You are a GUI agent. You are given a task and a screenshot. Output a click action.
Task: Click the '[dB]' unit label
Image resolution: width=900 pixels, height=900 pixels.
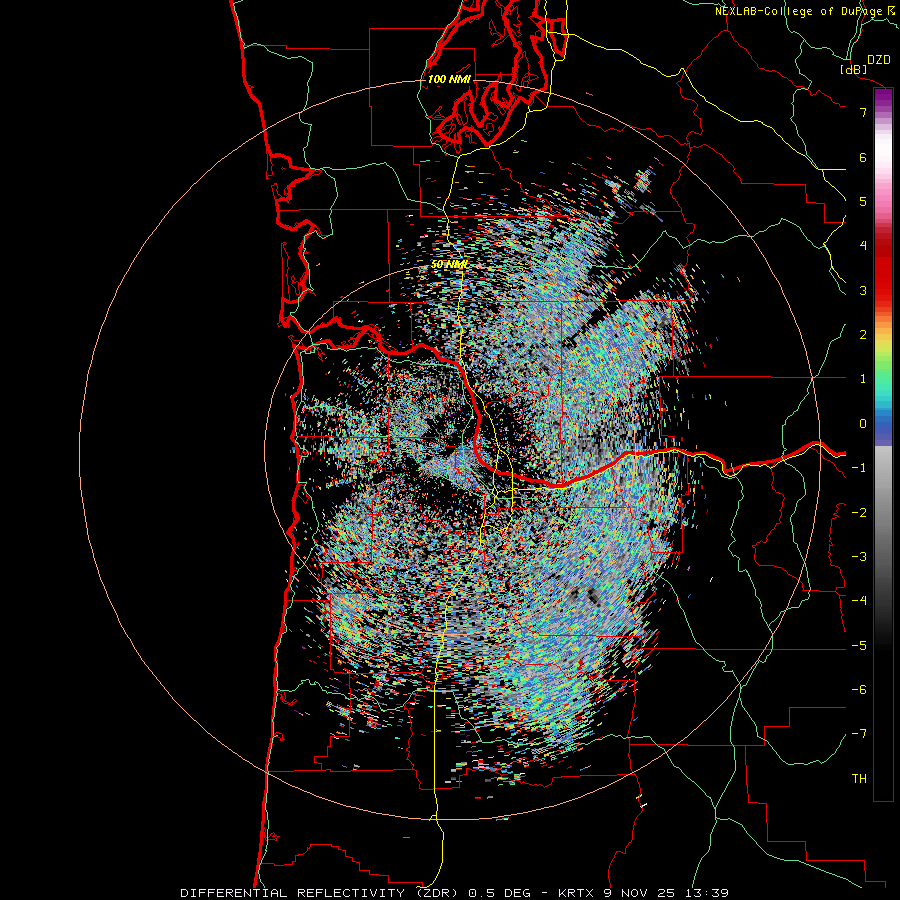(854, 69)
